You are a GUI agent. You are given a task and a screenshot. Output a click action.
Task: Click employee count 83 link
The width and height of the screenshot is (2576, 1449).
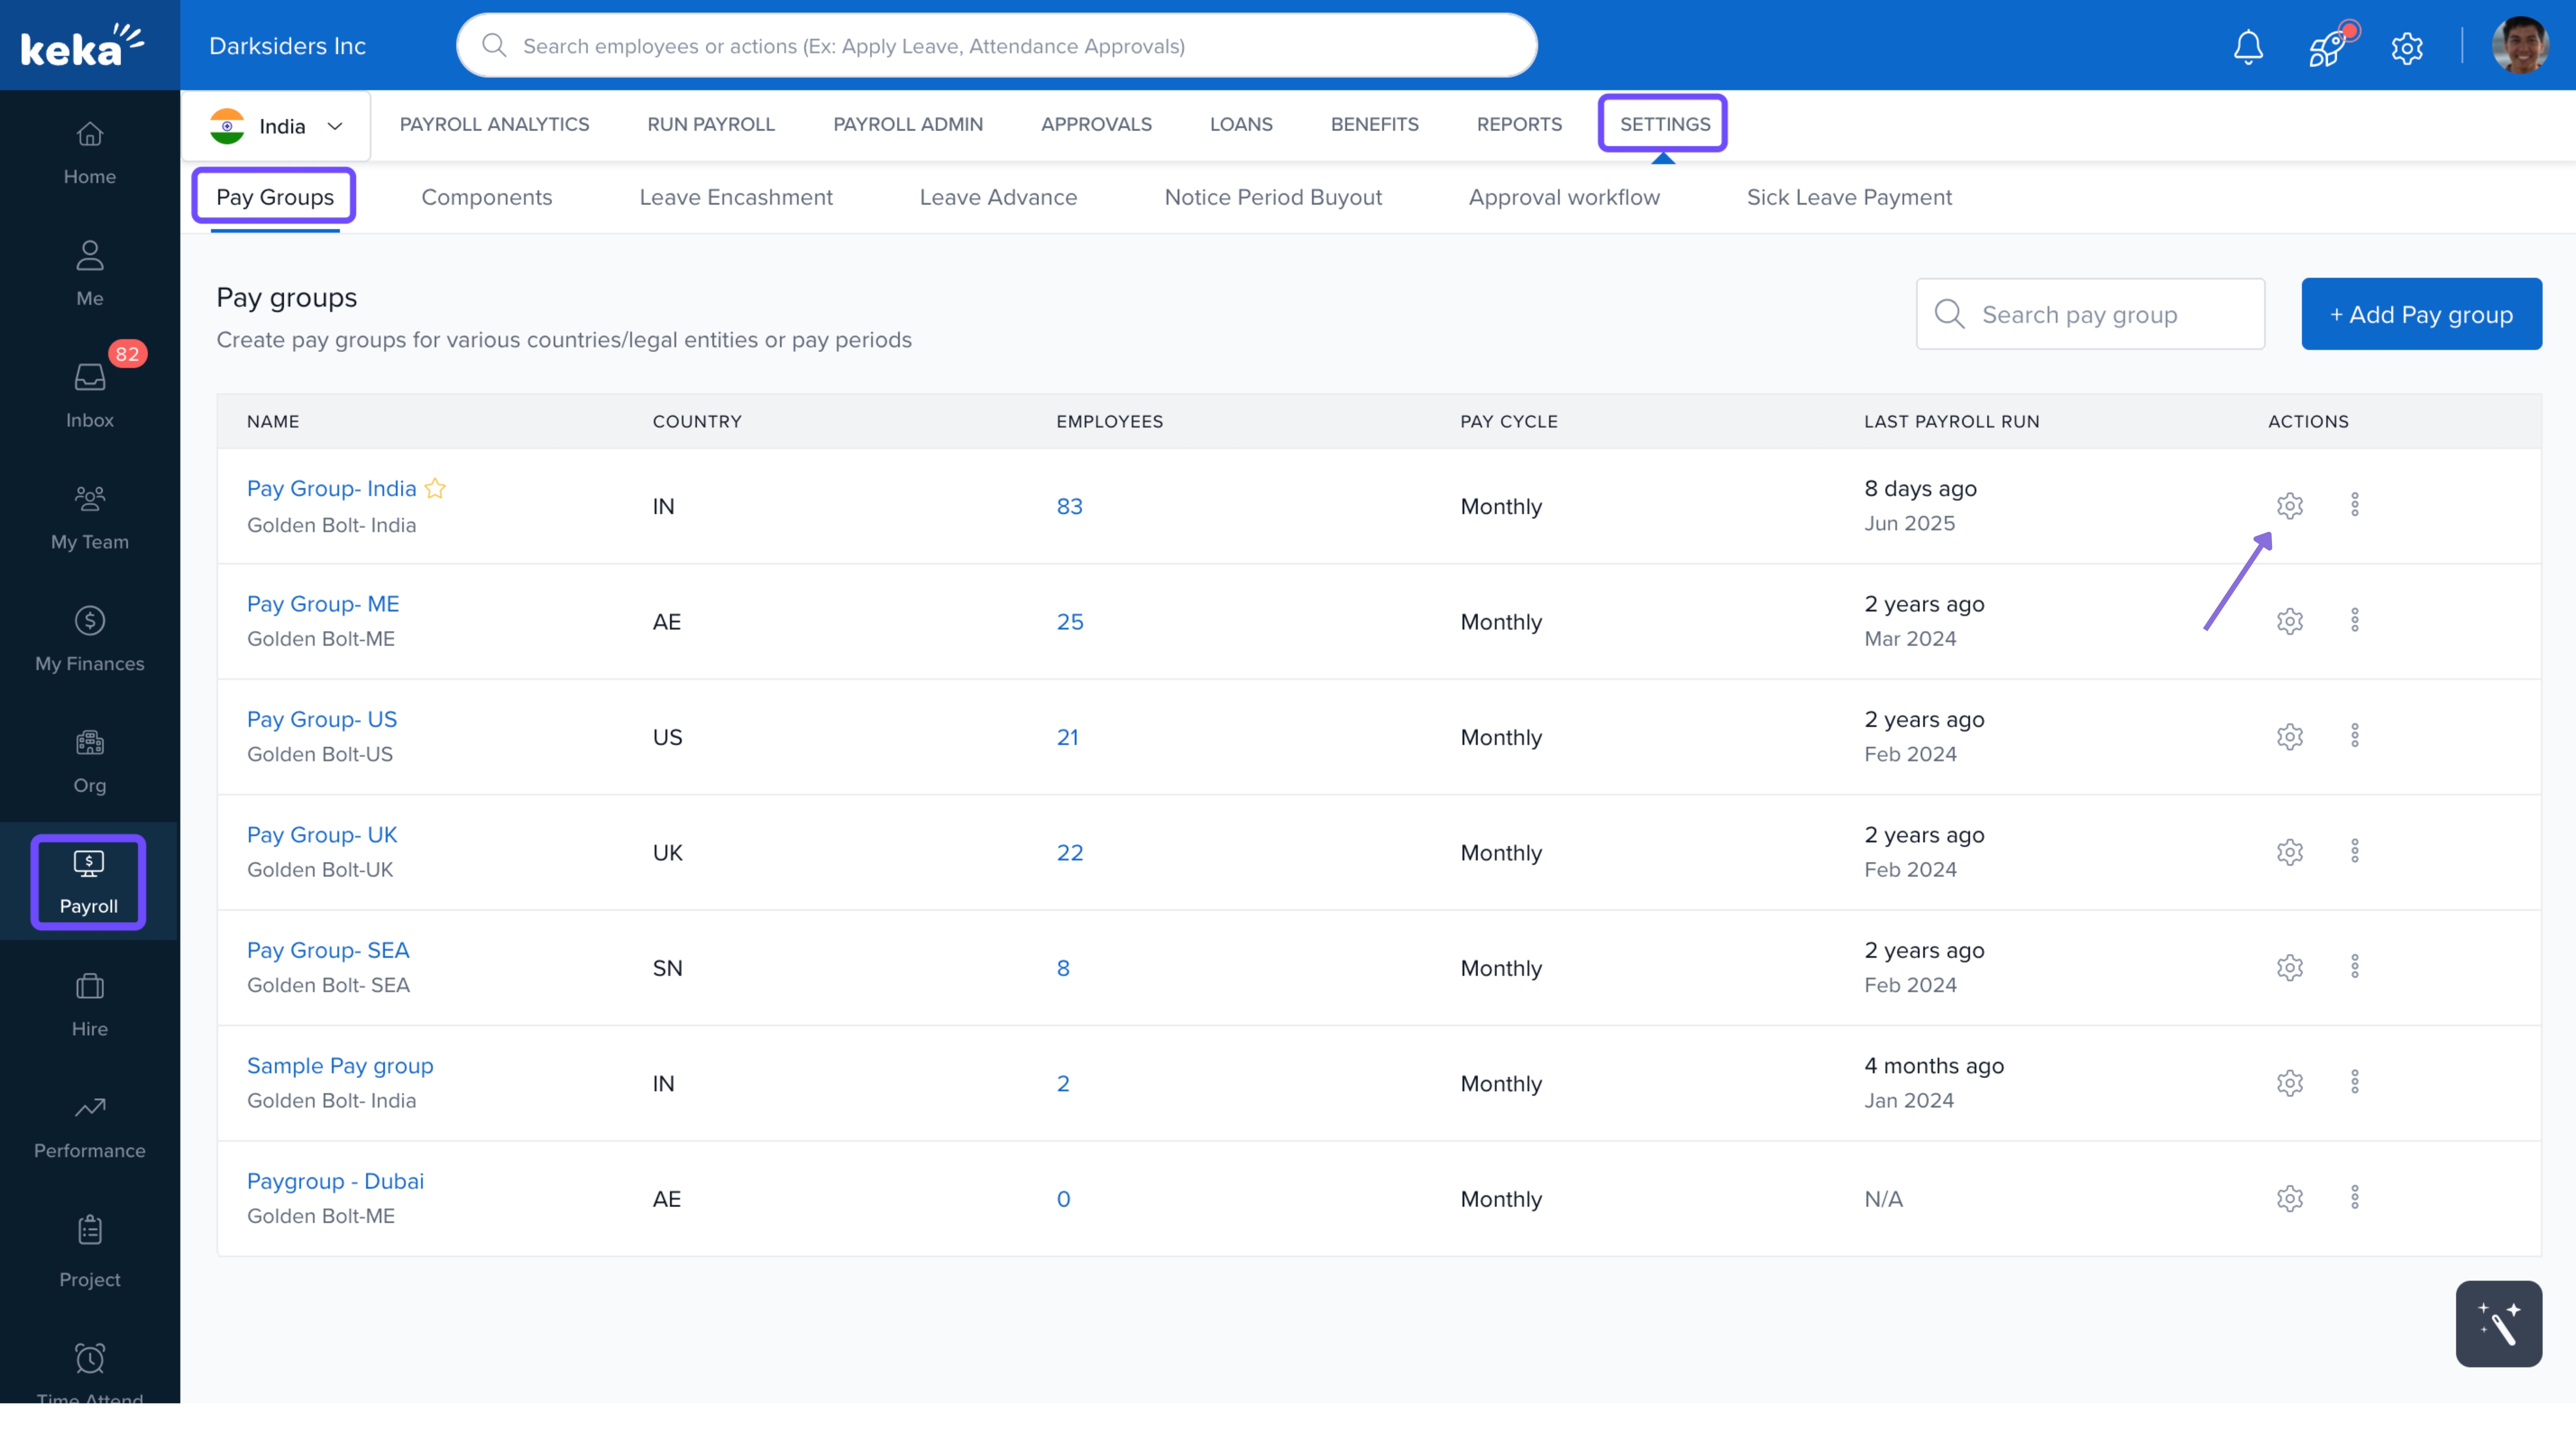tap(1069, 506)
